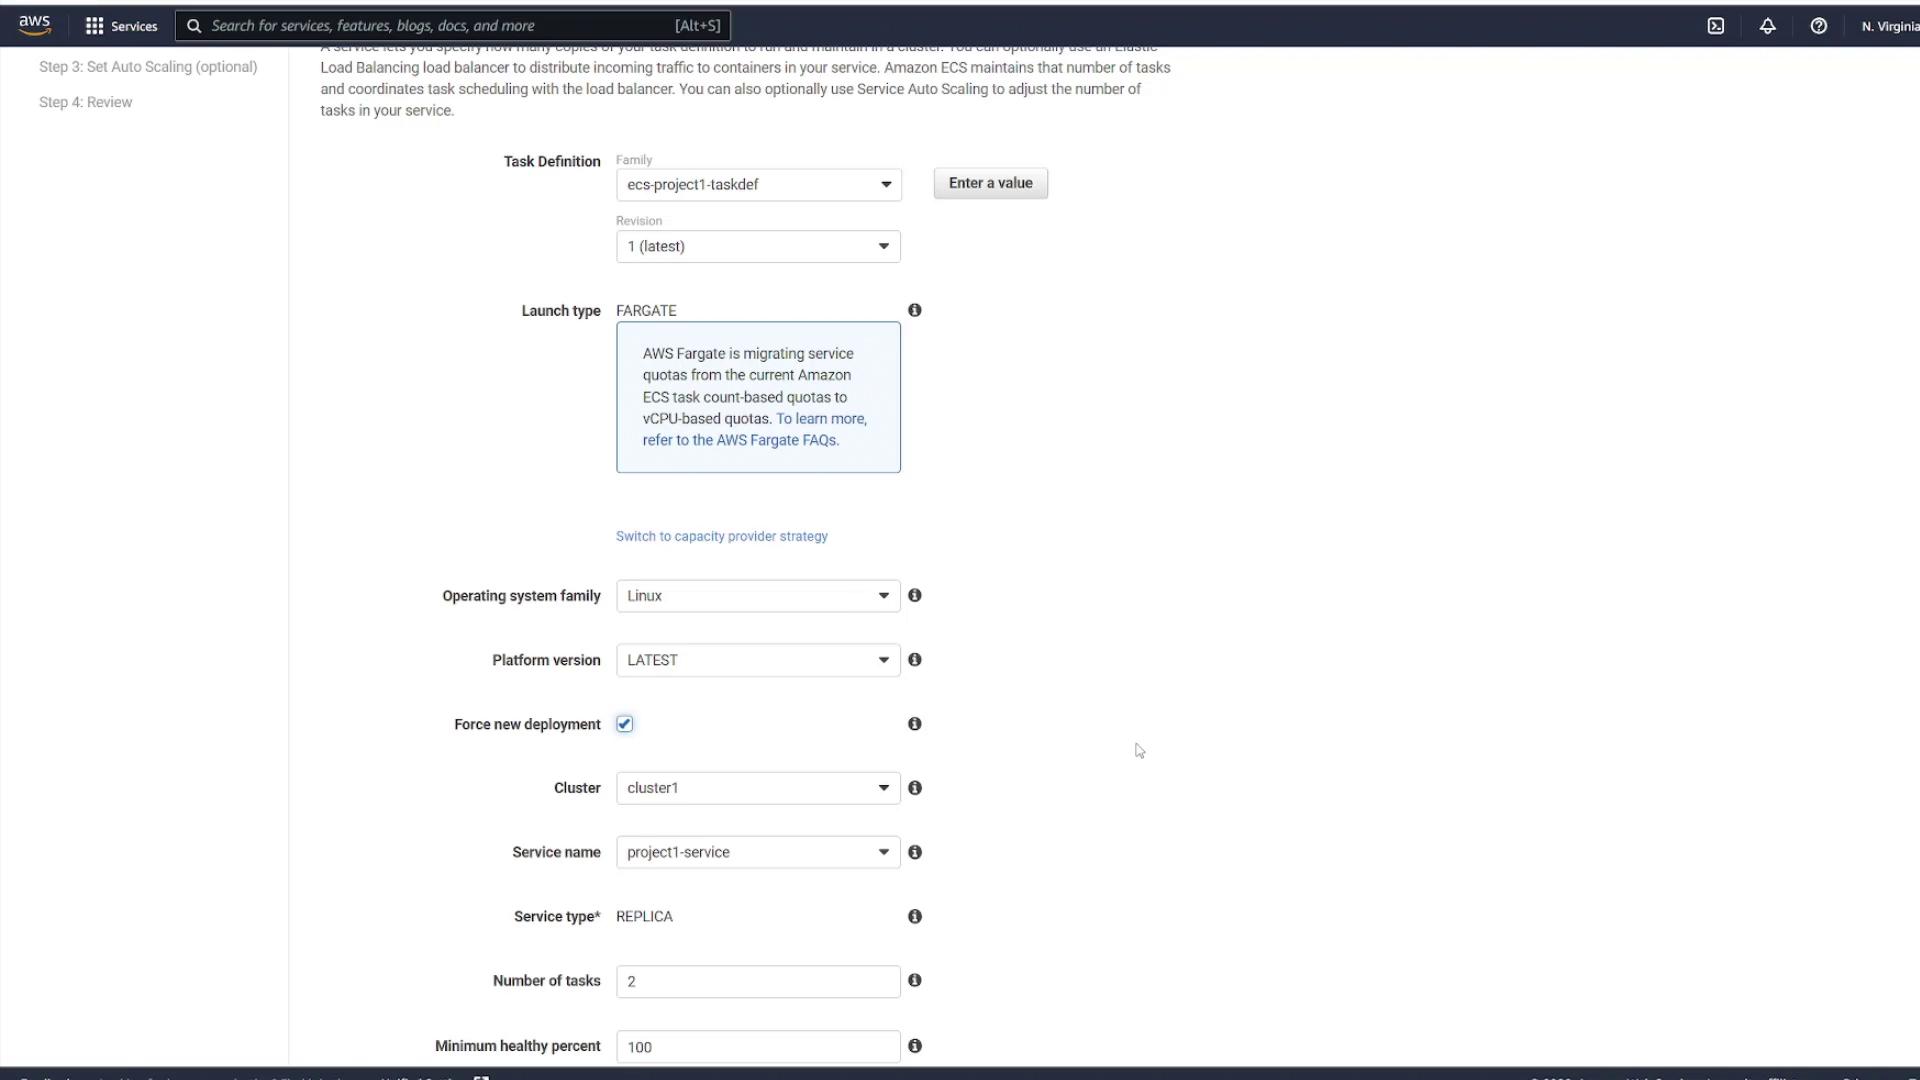Expand the Revision dropdown
1920x1080 pixels.
758,247
